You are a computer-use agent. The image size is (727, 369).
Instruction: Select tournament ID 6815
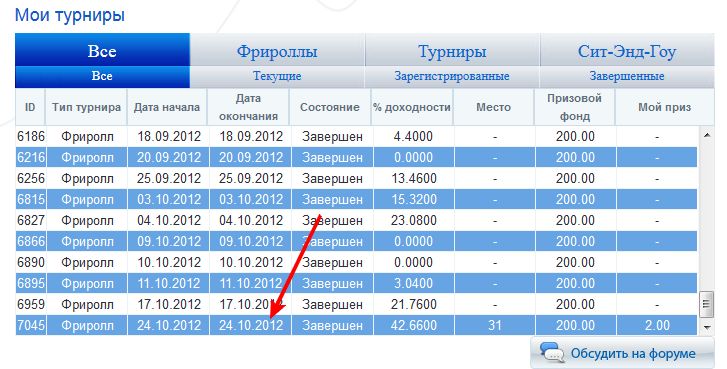coord(31,199)
